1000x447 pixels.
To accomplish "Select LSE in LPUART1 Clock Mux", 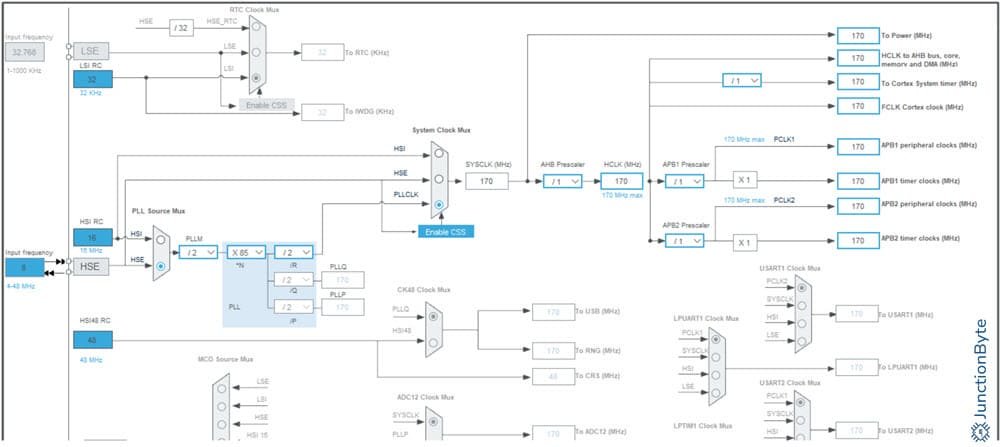I will [716, 393].
